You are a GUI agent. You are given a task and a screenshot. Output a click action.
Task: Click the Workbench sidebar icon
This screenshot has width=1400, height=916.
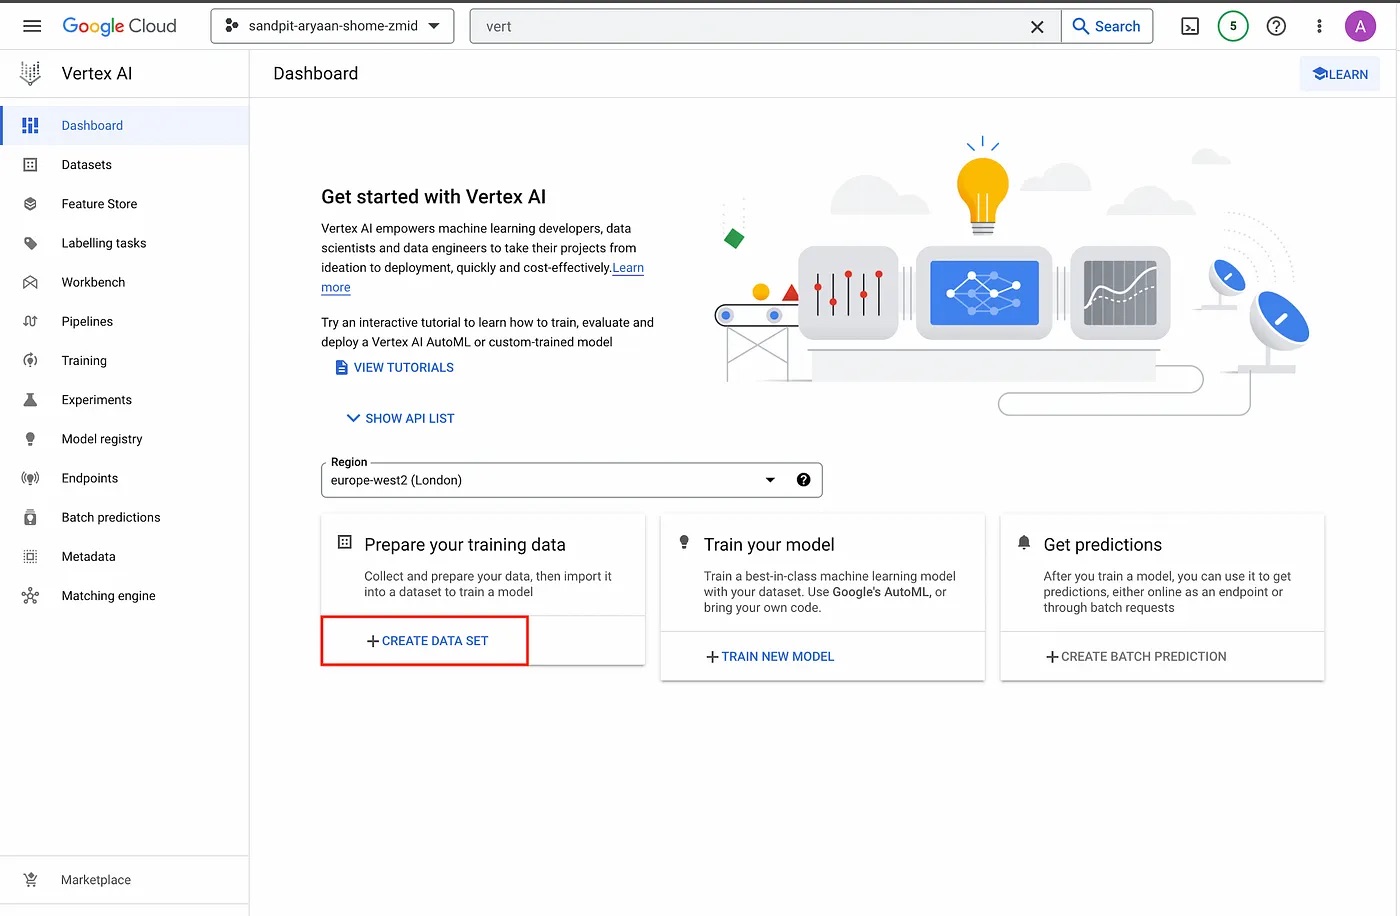30,282
